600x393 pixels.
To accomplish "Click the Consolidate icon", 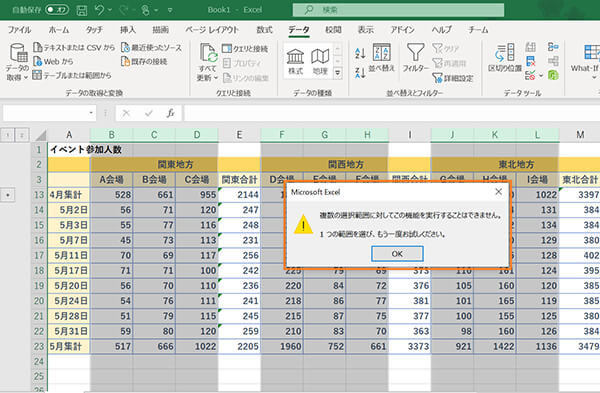I will coord(553,47).
